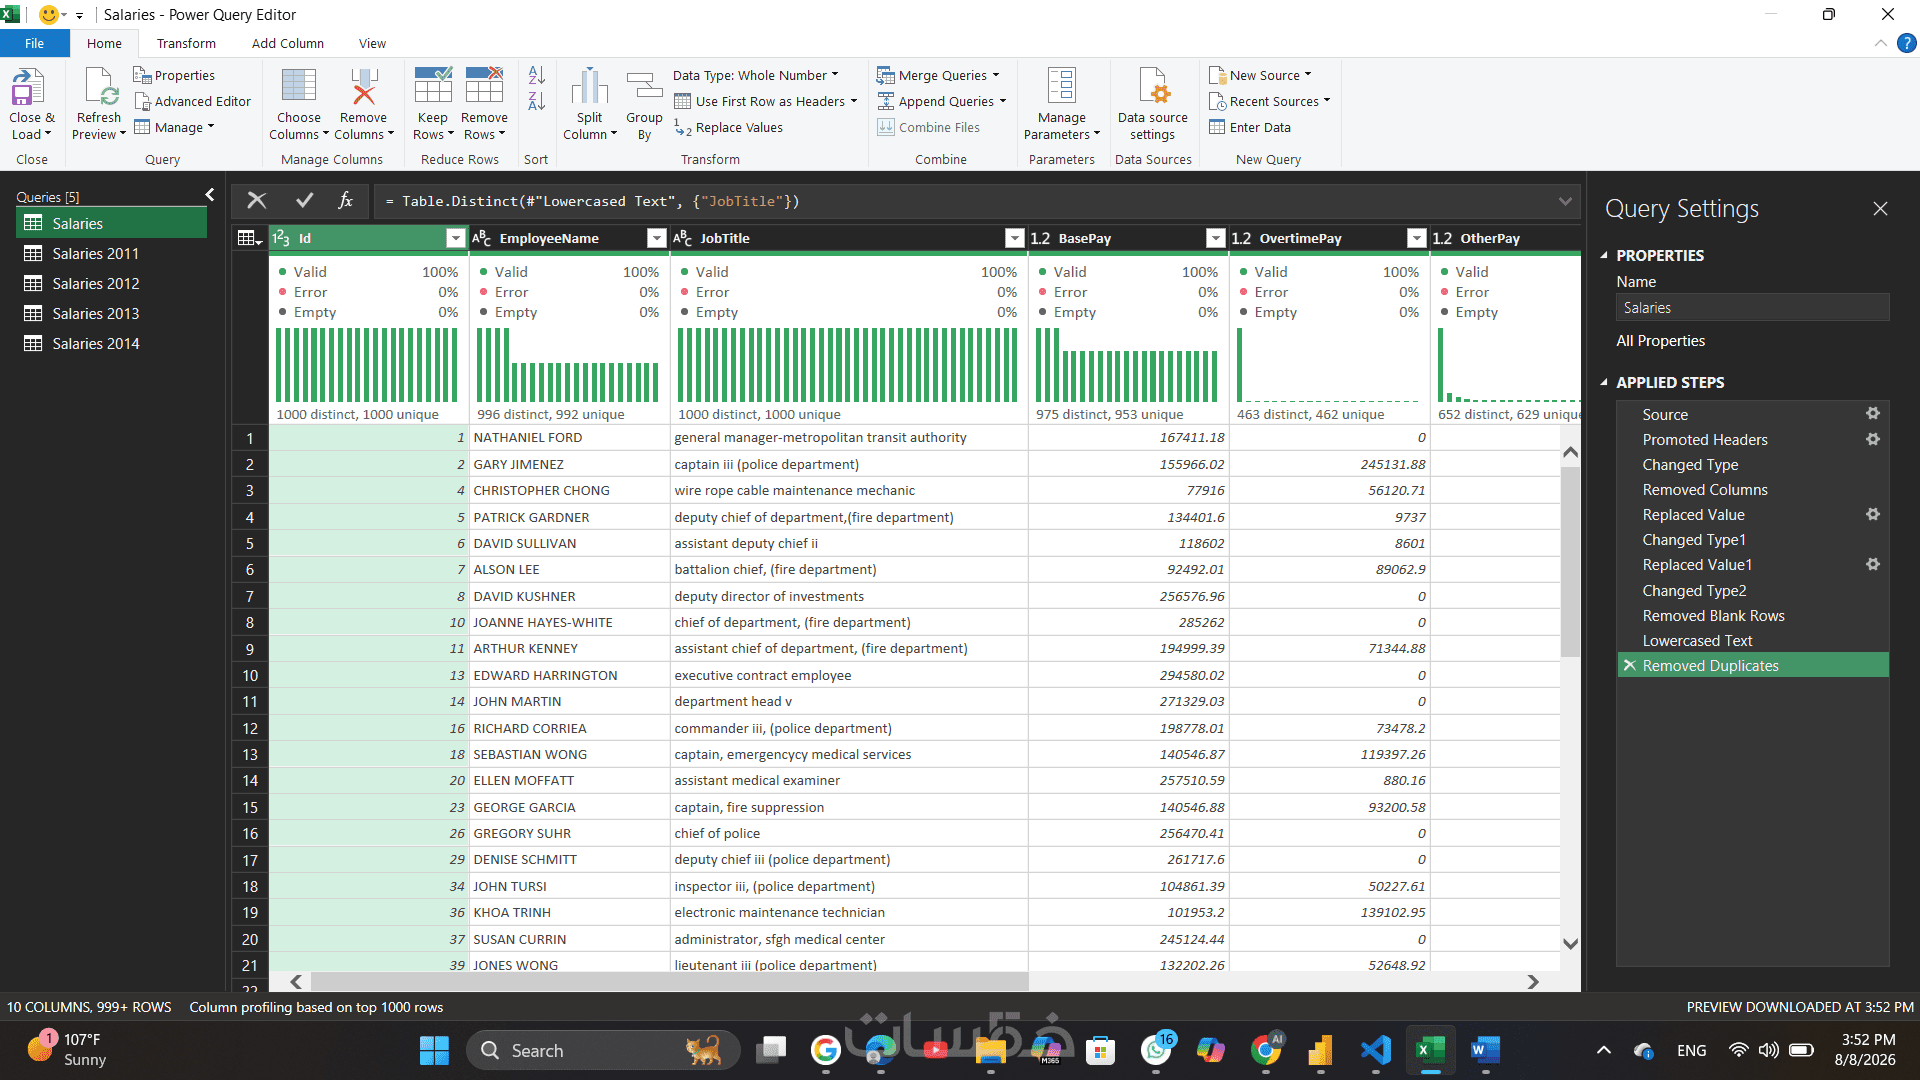The width and height of the screenshot is (1920, 1080).
Task: Cancel the formula bar edit
Action: [x=257, y=201]
